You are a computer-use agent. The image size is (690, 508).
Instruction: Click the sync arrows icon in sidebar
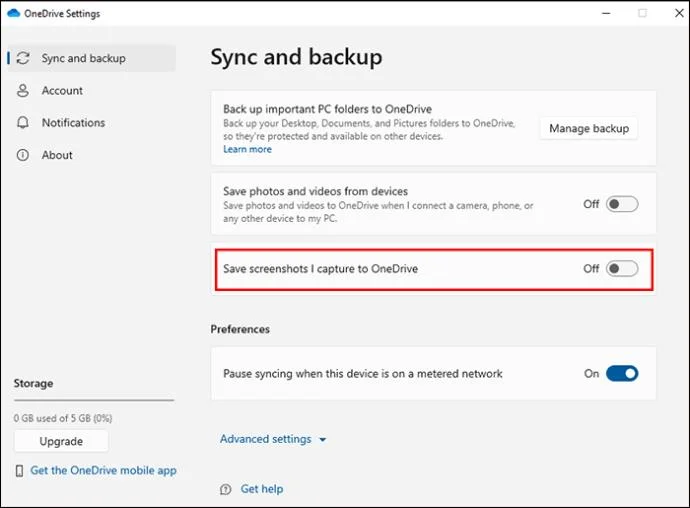[23, 58]
